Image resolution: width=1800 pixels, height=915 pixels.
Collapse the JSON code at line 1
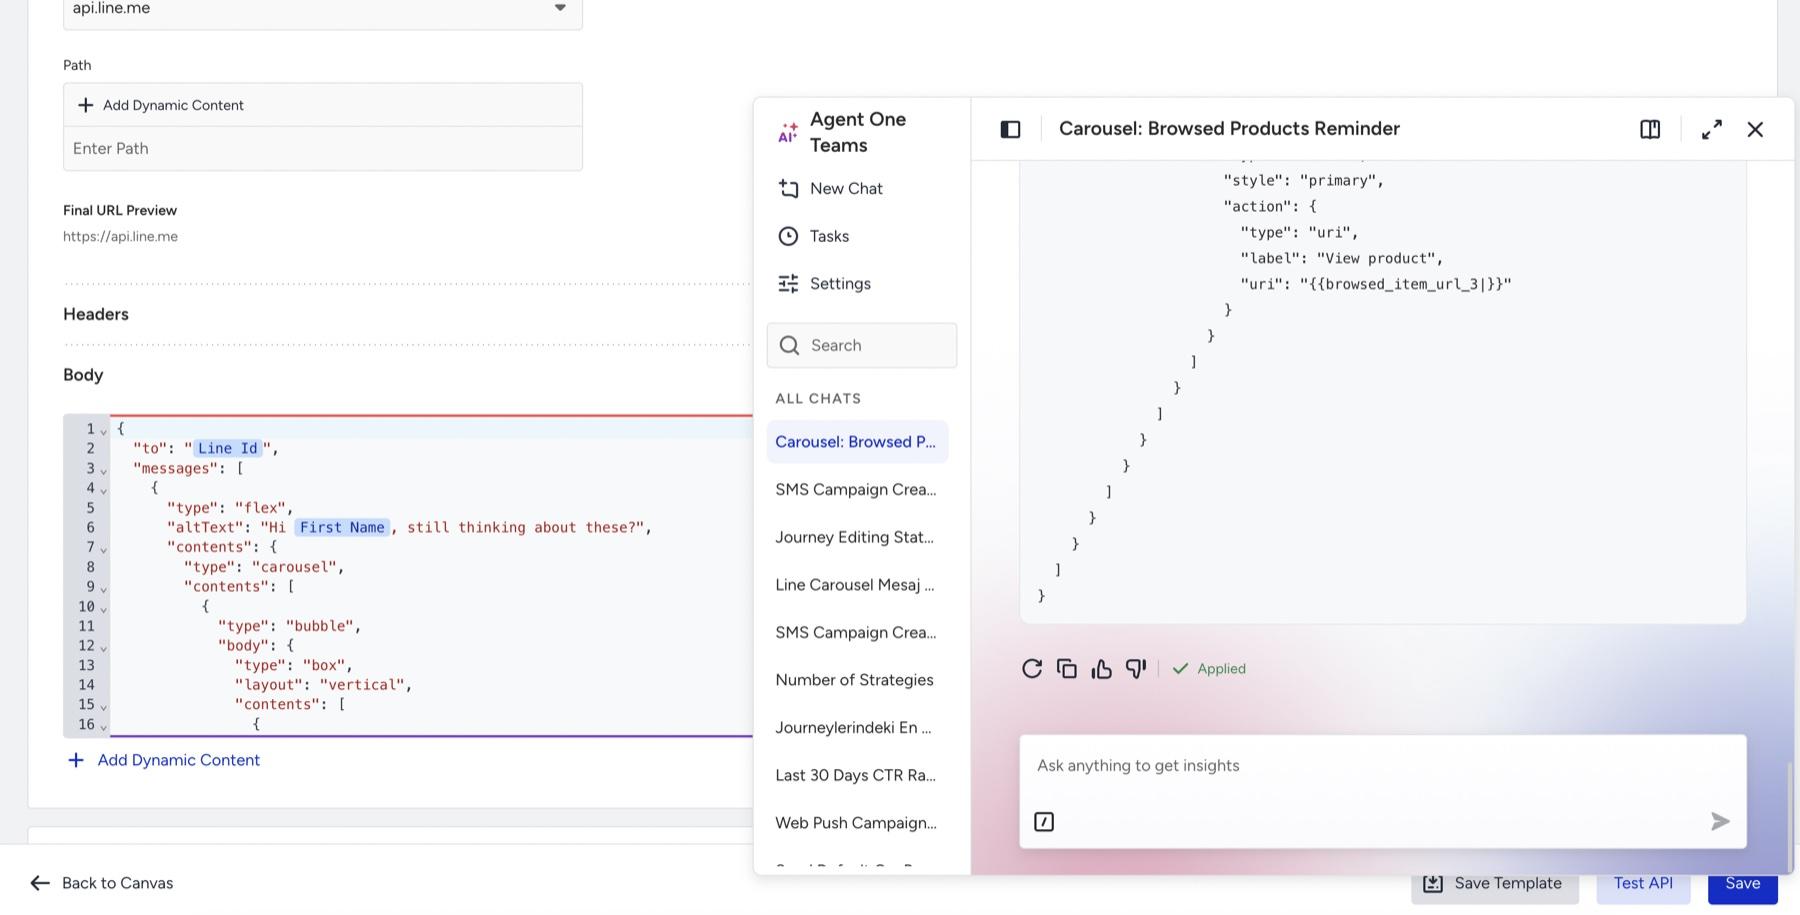tap(104, 431)
